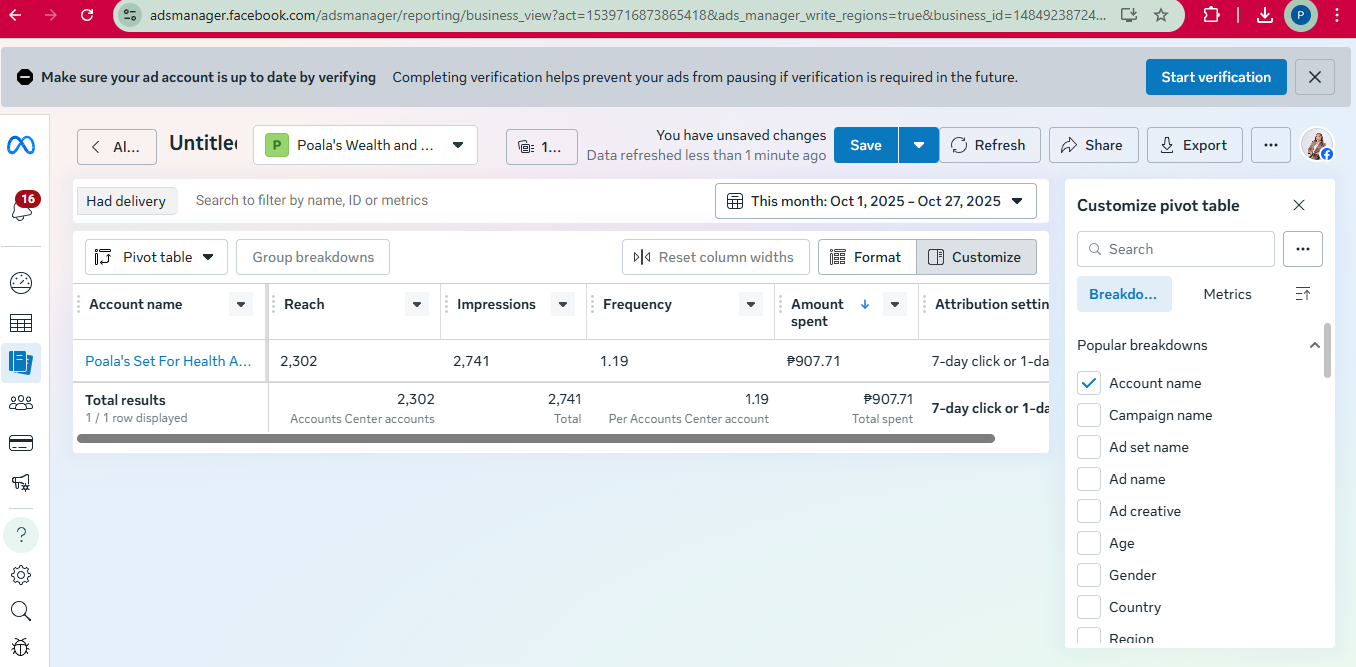The height and width of the screenshot is (667, 1356).
Task: Uncheck the Account name breakdown
Action: click(x=1089, y=383)
